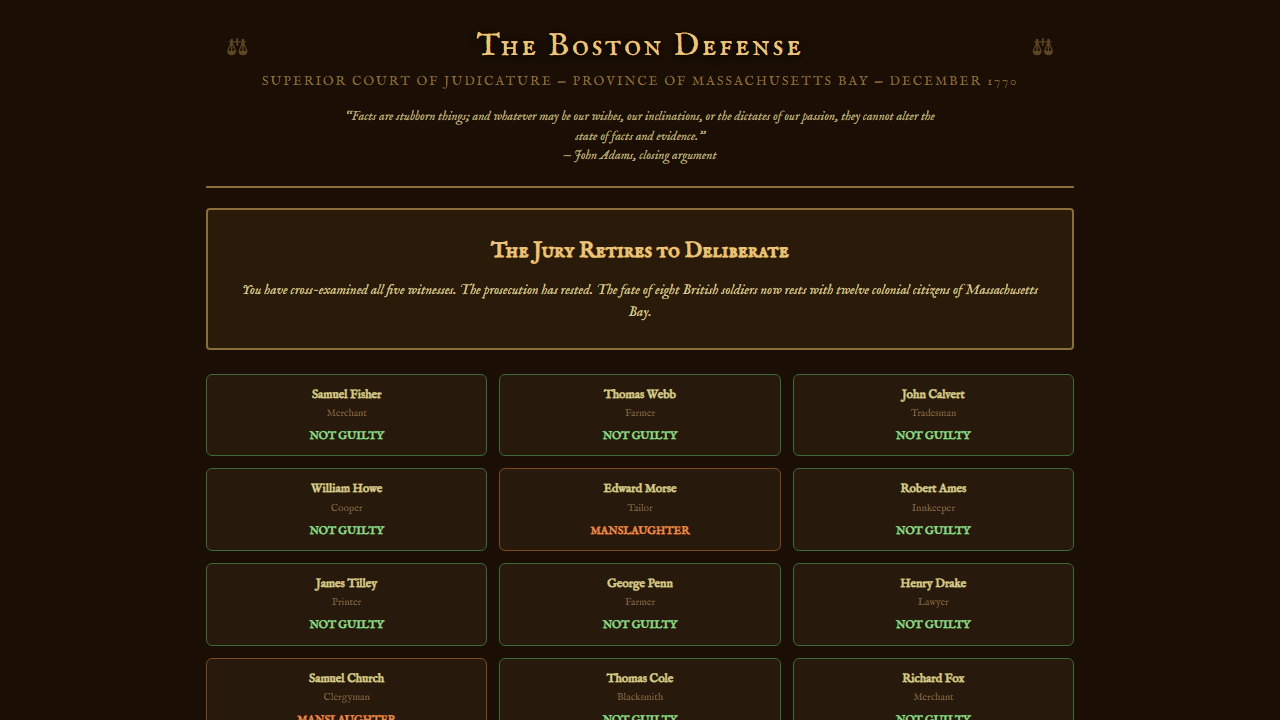
Task: Choose James Tilley juror card
Action: pos(346,604)
